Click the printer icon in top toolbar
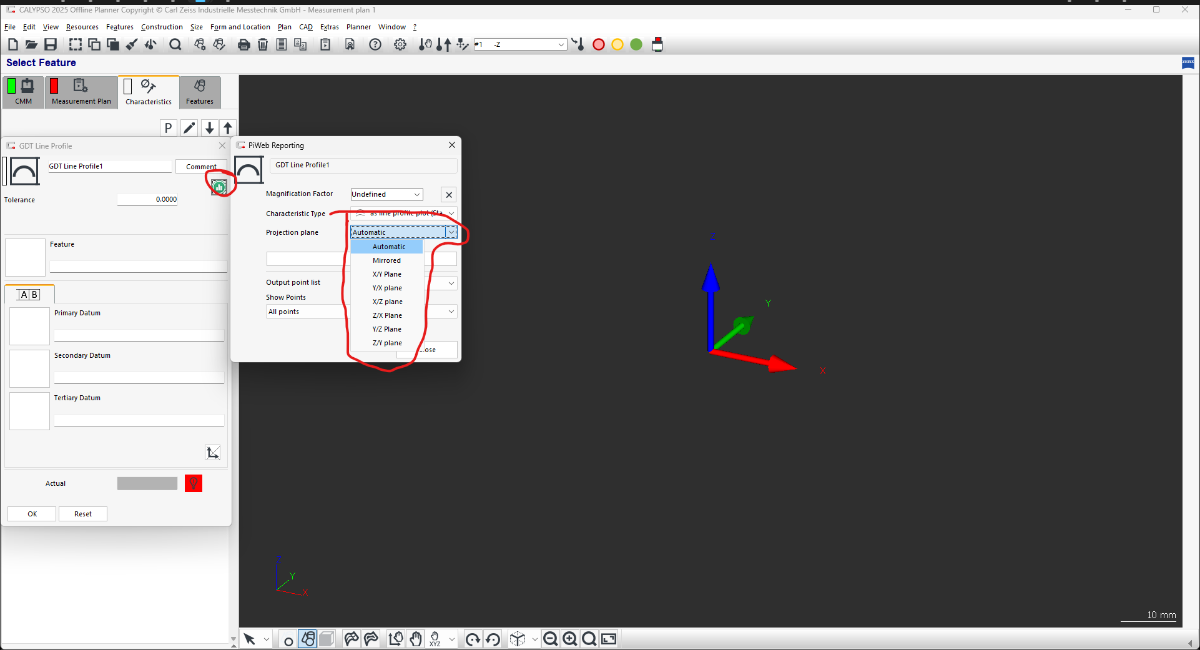1200x650 pixels. tap(244, 45)
